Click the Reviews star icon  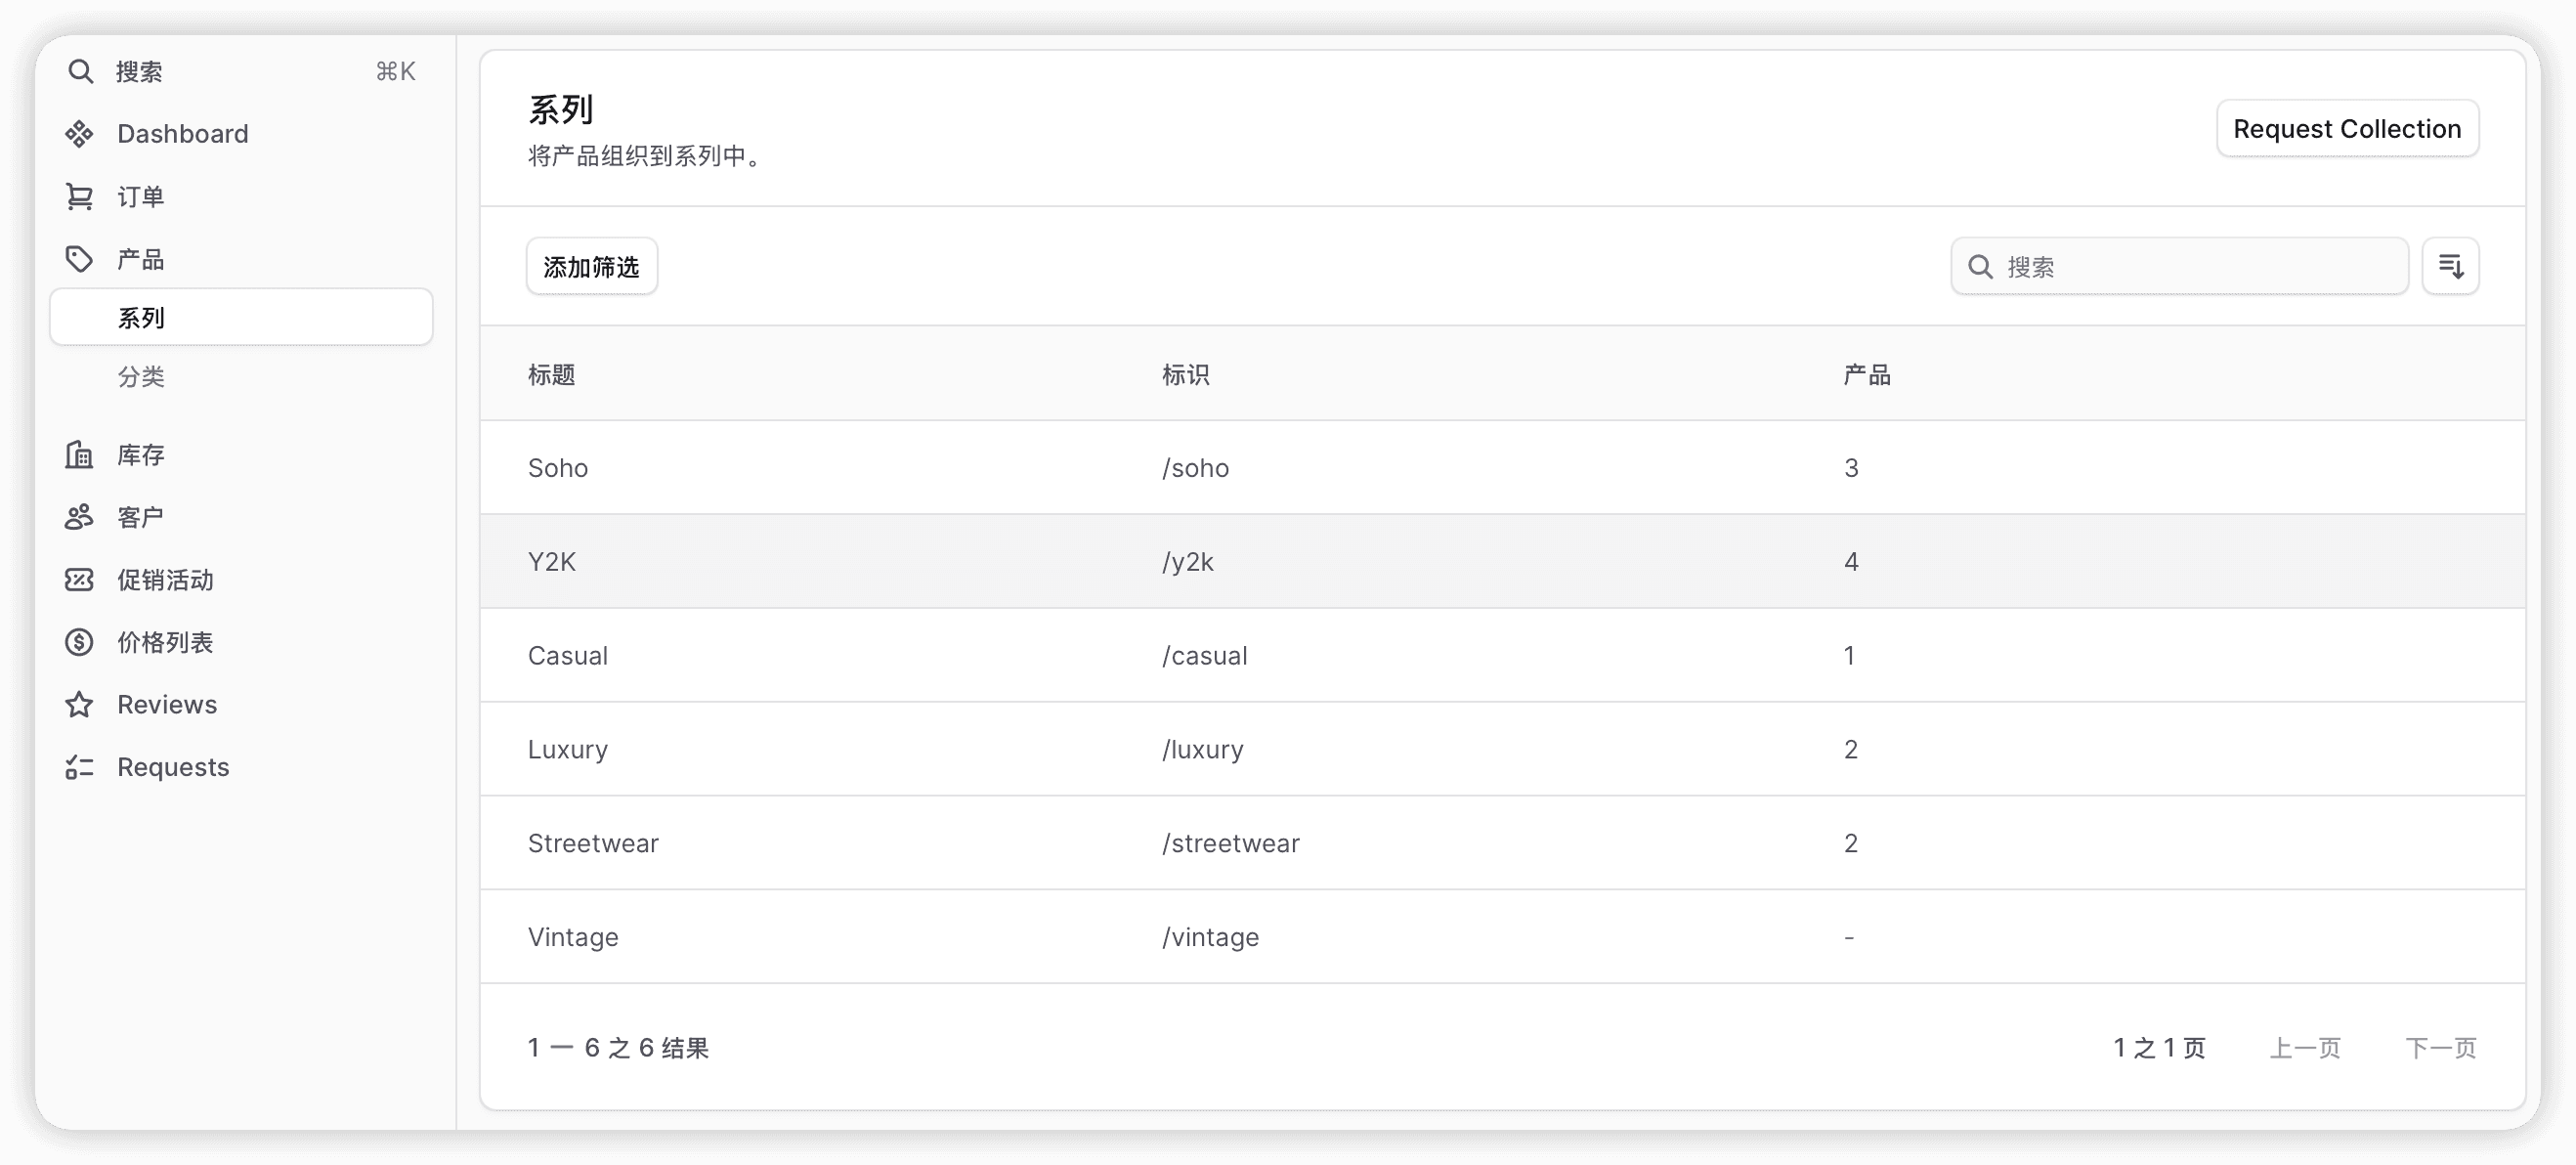click(x=80, y=705)
